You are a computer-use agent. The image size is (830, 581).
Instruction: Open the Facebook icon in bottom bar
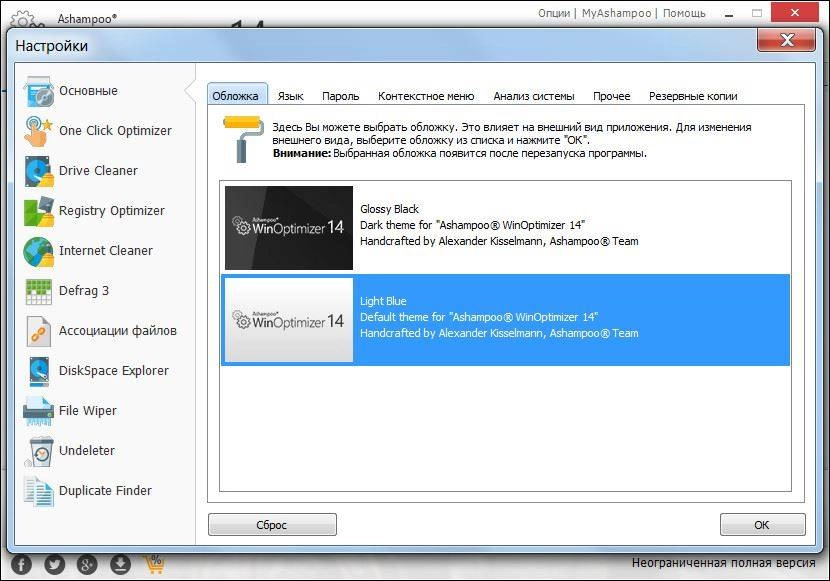pos(22,565)
